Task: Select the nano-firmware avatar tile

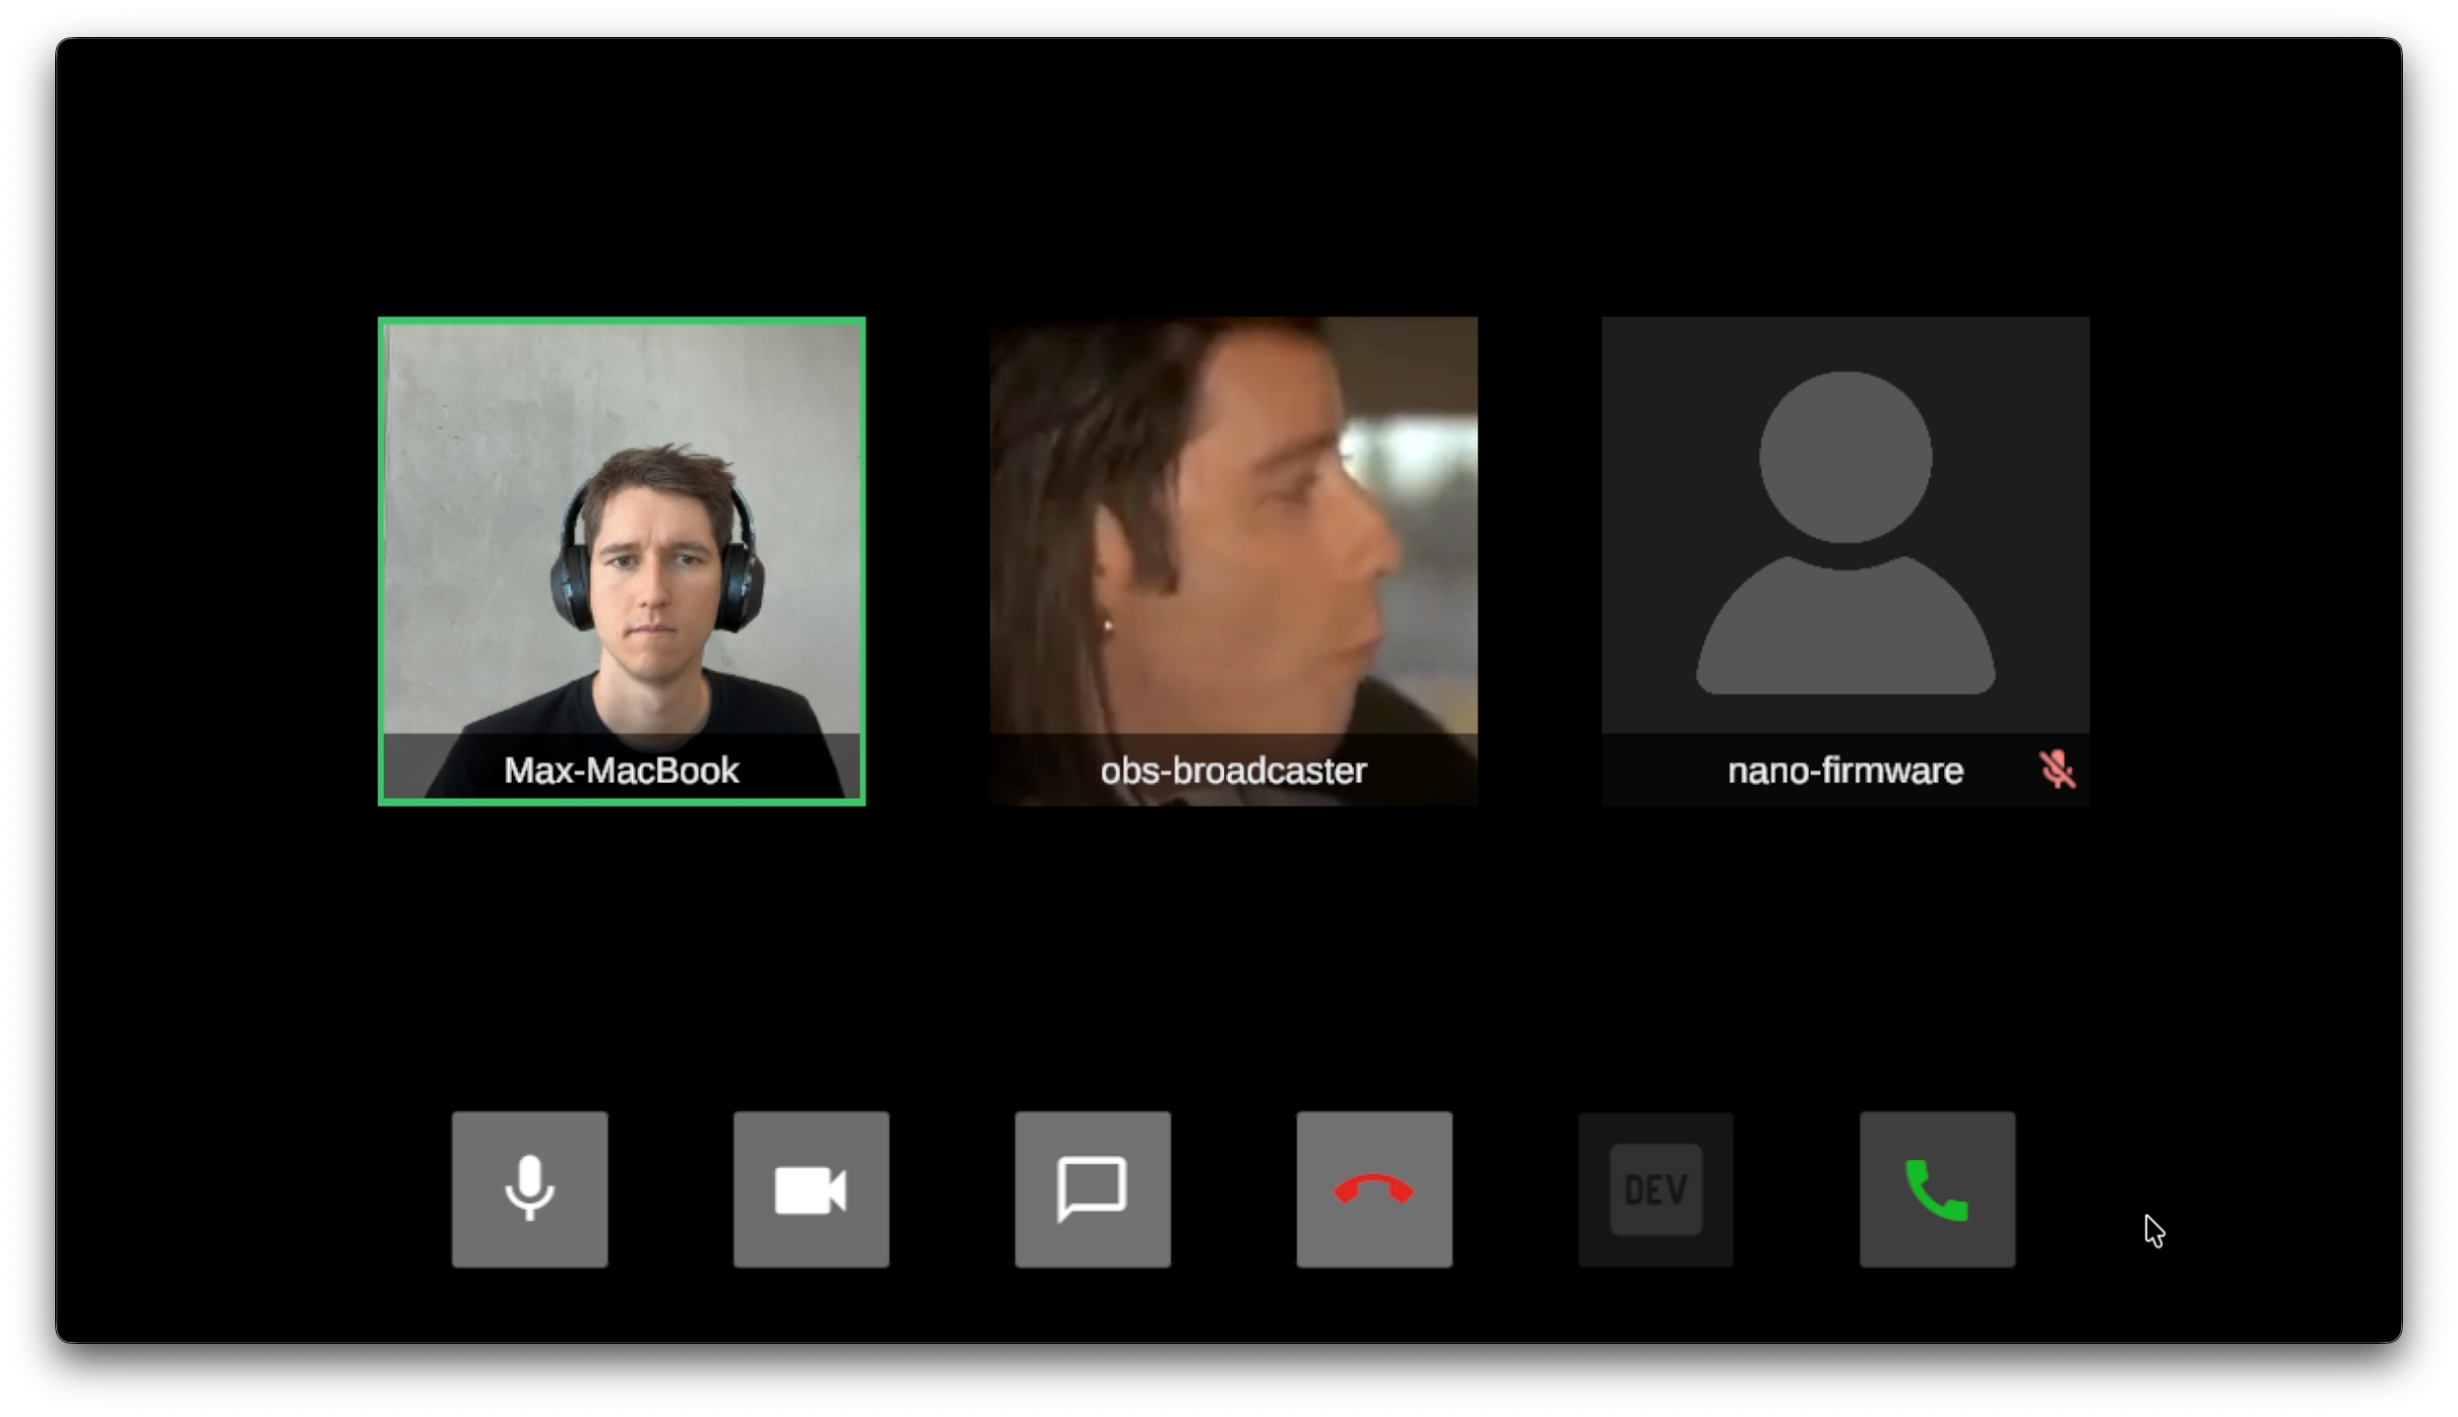Action: 1845,561
